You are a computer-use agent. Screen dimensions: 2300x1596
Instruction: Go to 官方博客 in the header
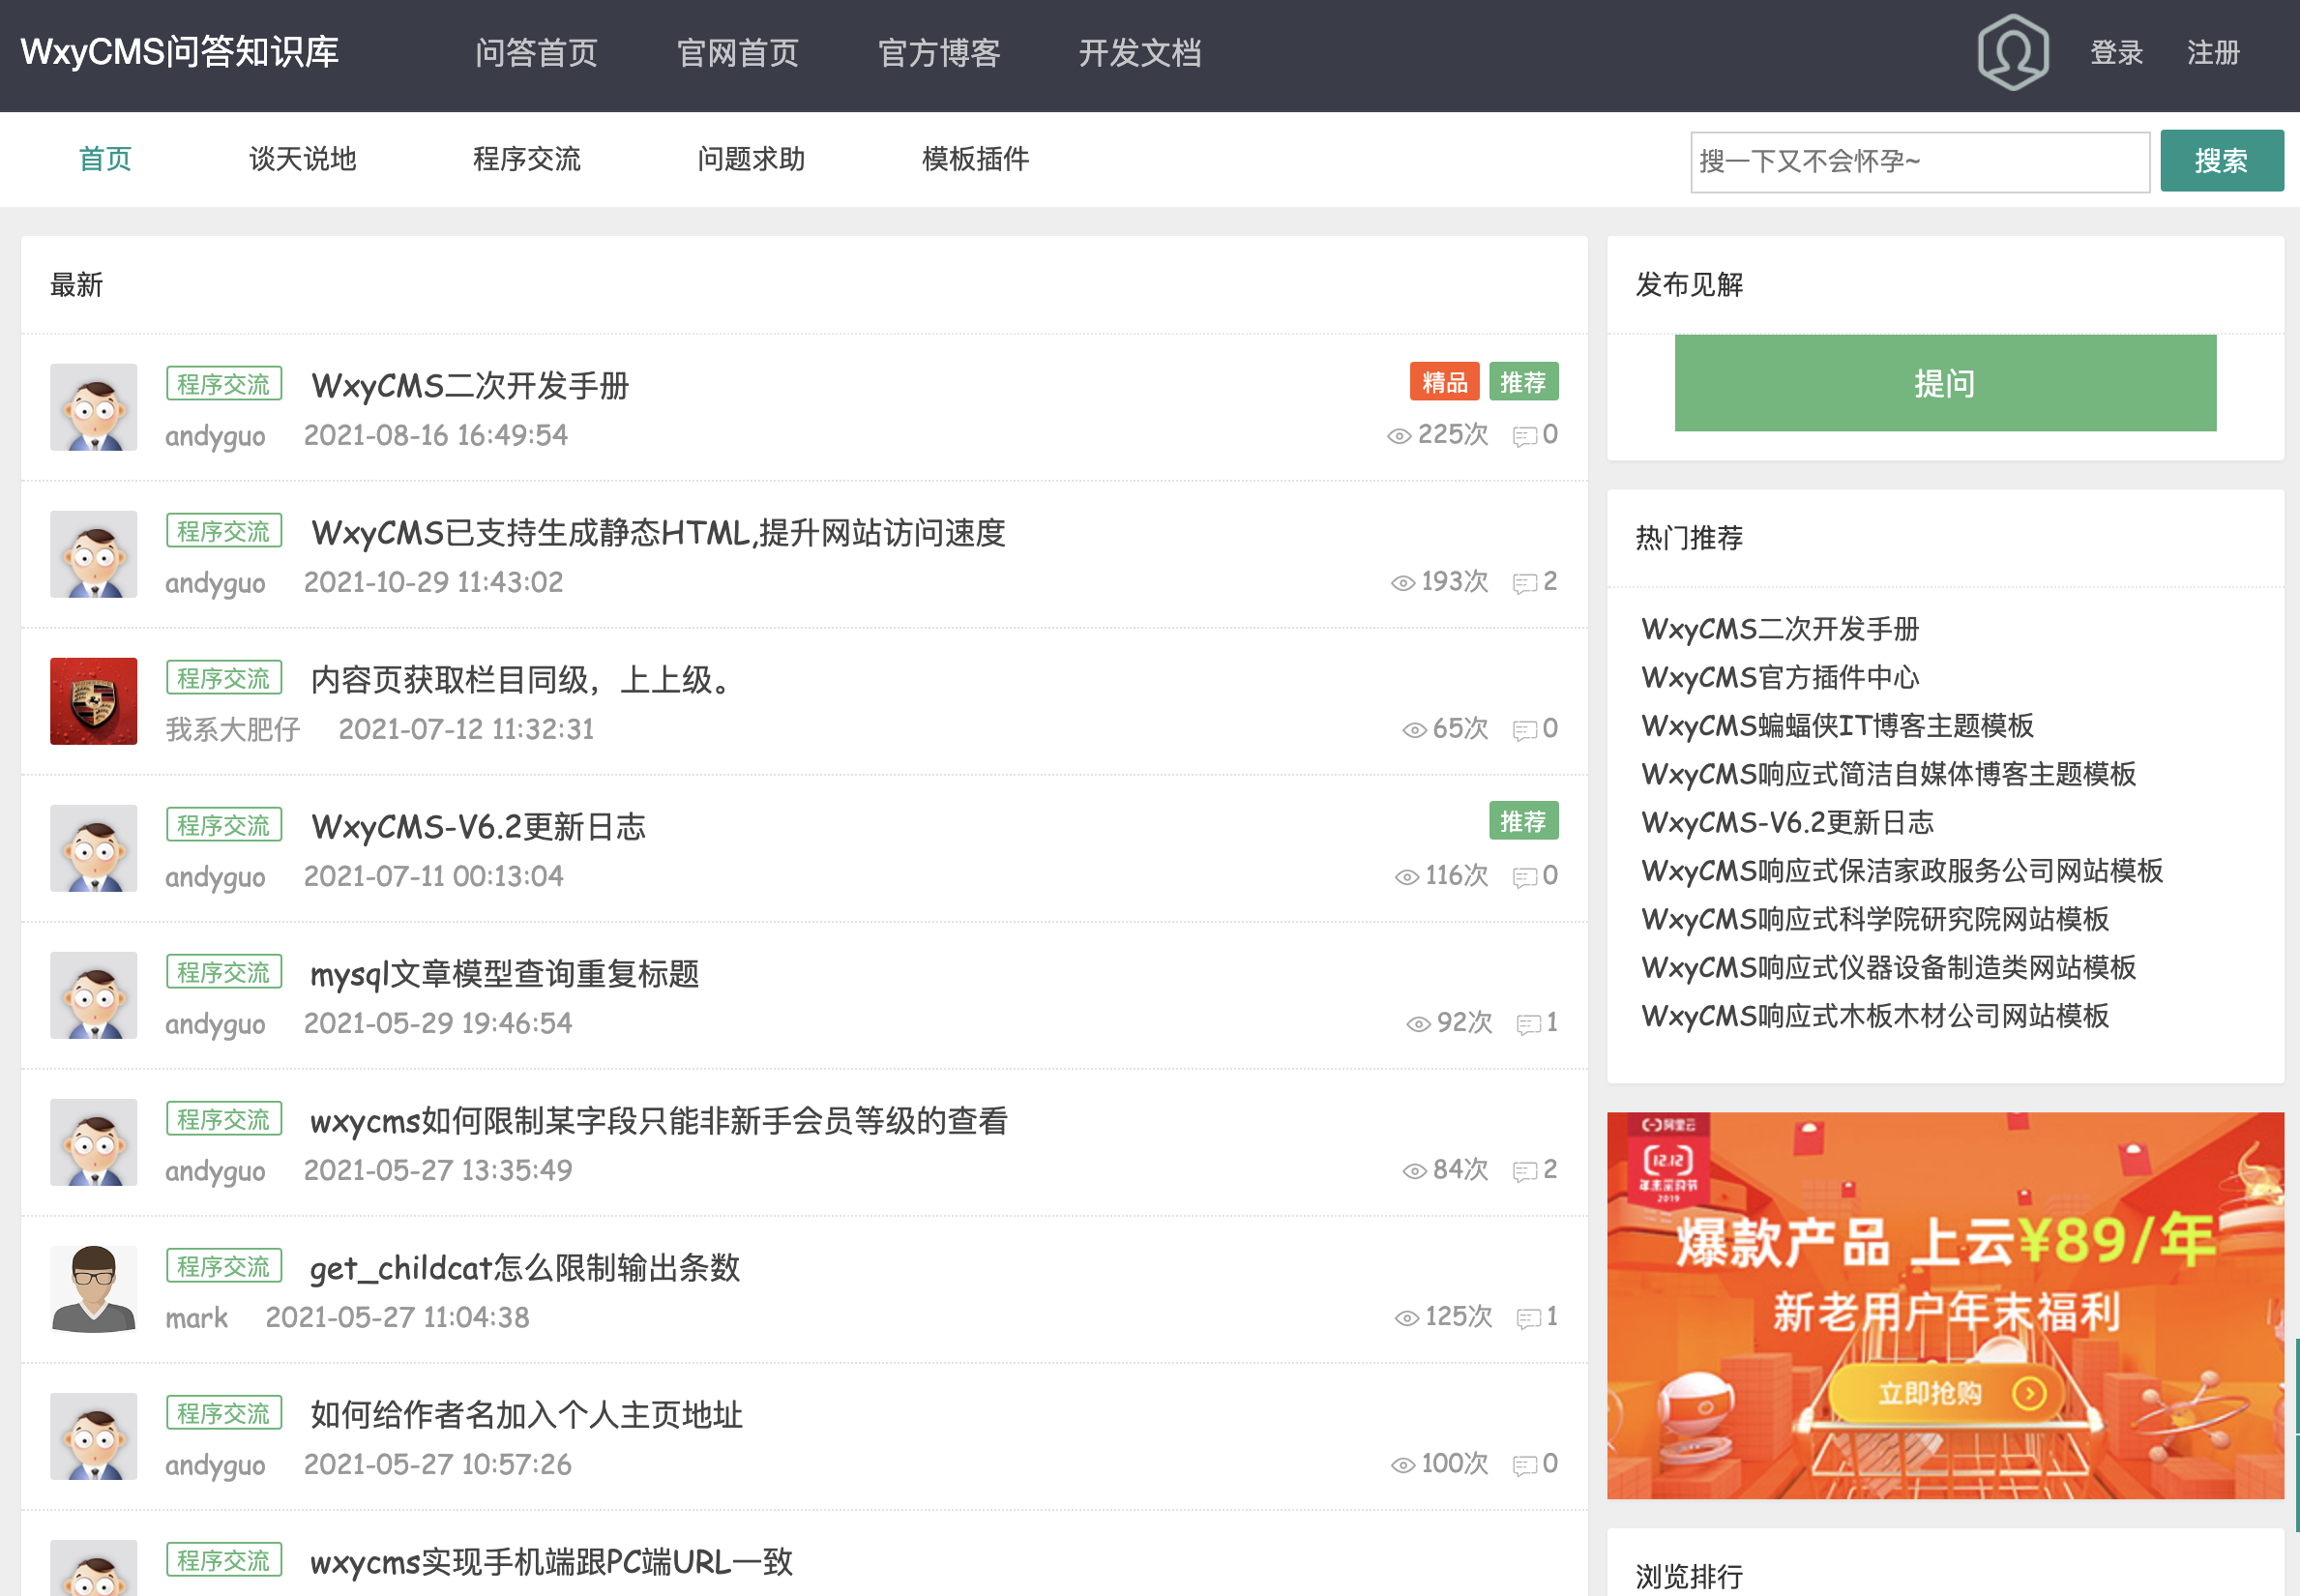coord(939,52)
